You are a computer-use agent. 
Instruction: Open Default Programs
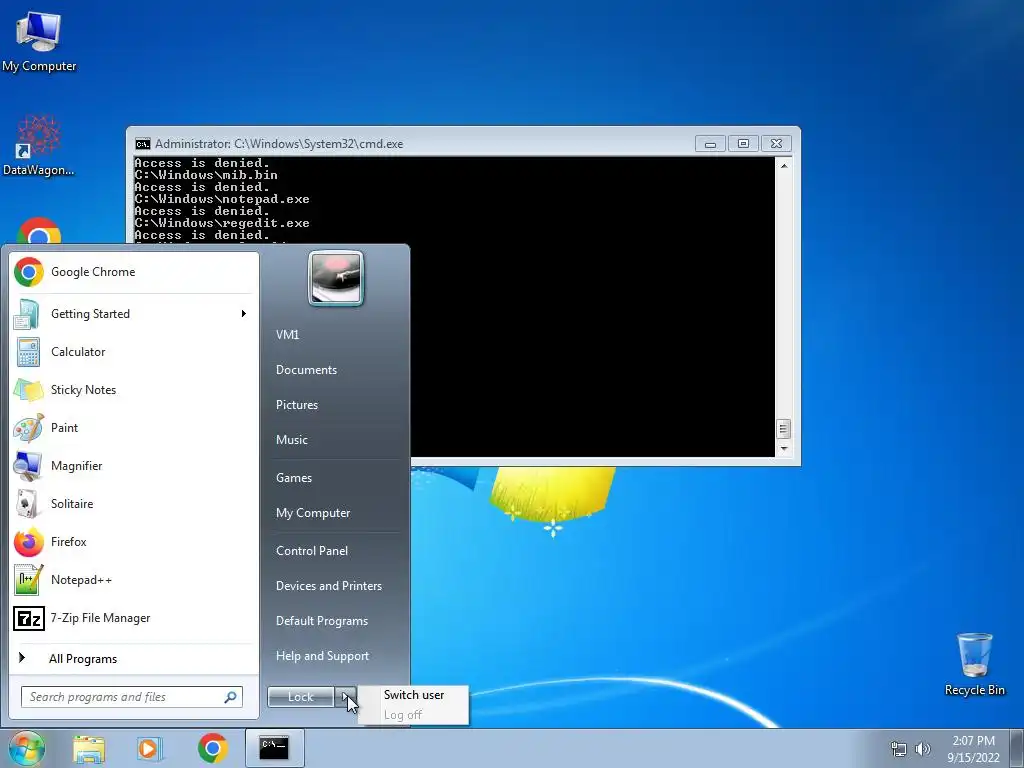coord(322,621)
